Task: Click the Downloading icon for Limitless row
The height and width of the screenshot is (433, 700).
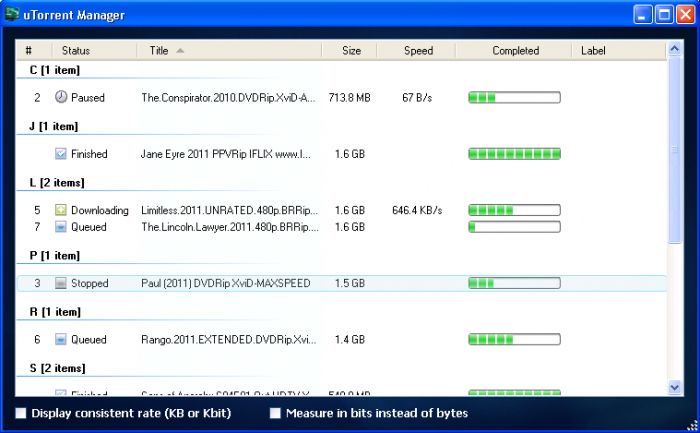Action: point(61,210)
